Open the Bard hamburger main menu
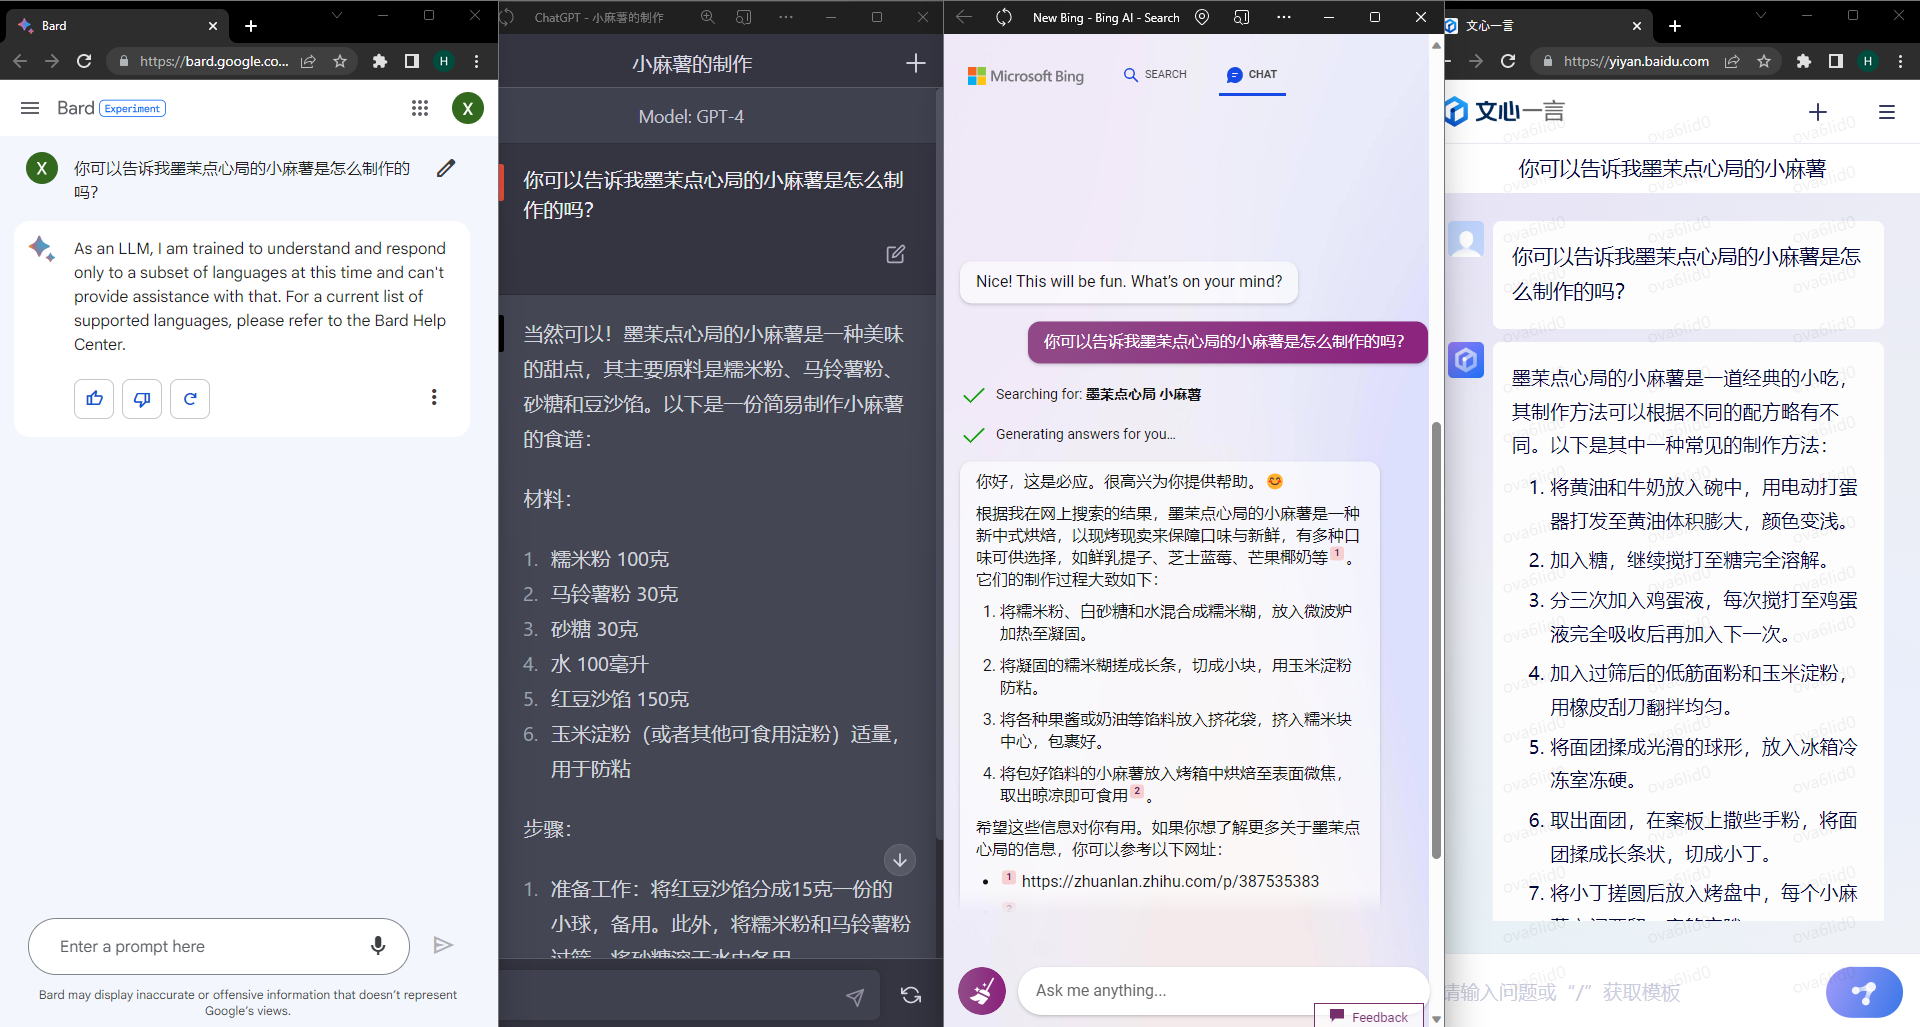 pyautogui.click(x=30, y=108)
